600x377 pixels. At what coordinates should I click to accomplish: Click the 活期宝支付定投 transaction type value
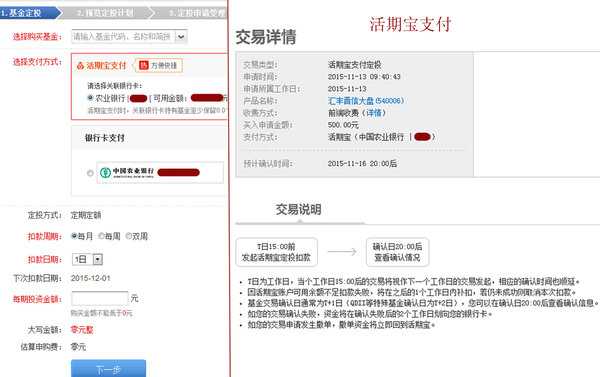[354, 65]
